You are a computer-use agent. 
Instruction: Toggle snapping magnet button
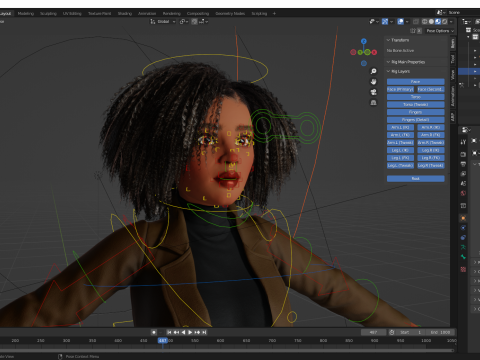click(x=194, y=21)
